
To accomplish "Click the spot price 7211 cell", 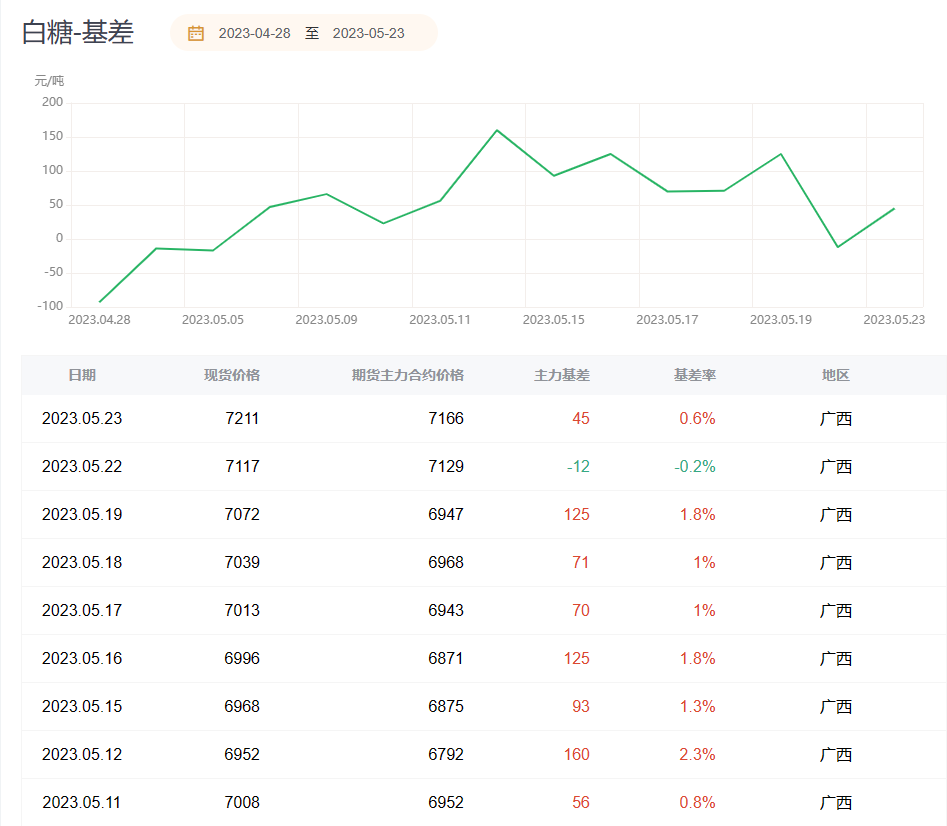I will click(x=242, y=418).
